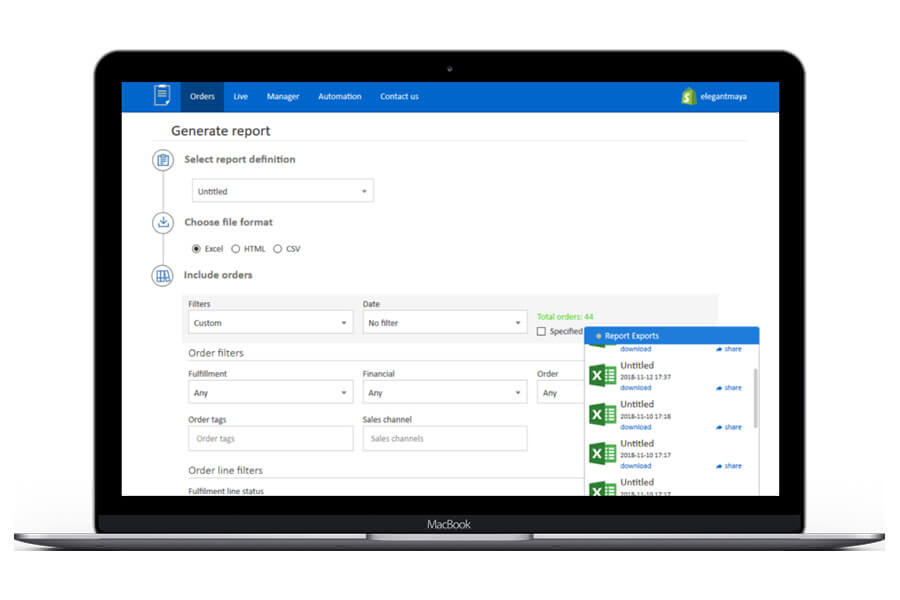Screen dimensions: 900x600
Task: Expand the Fulfillment dropdown
Action: click(270, 393)
